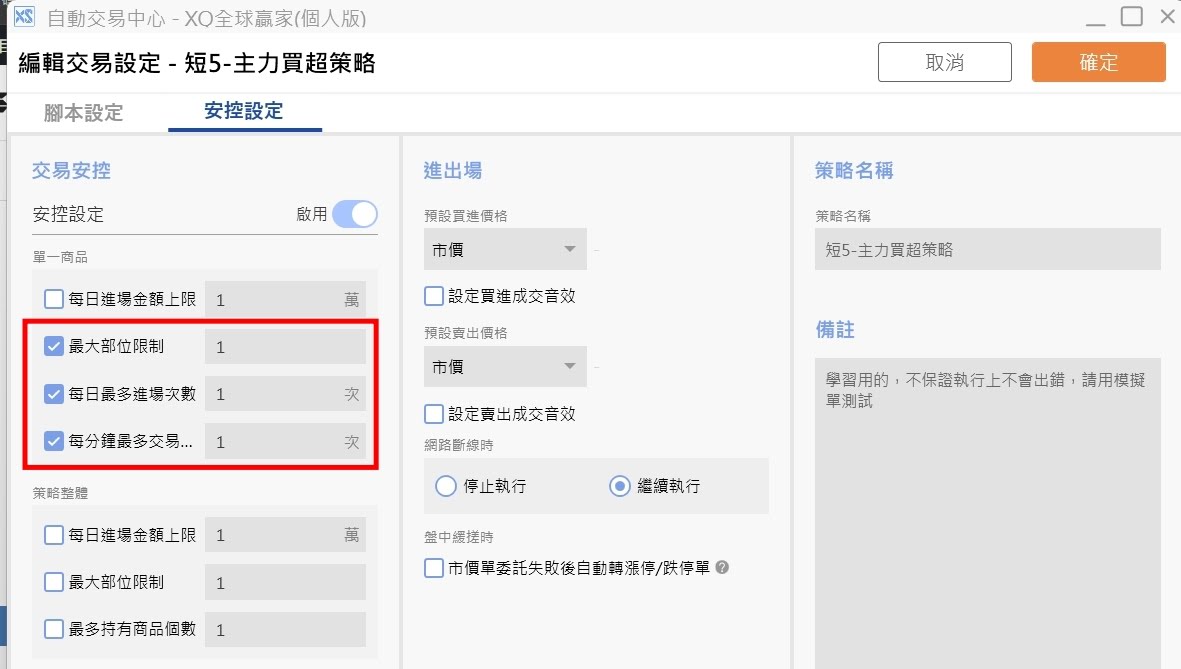
Task: Click the 策略名稱 text field
Action: point(987,250)
